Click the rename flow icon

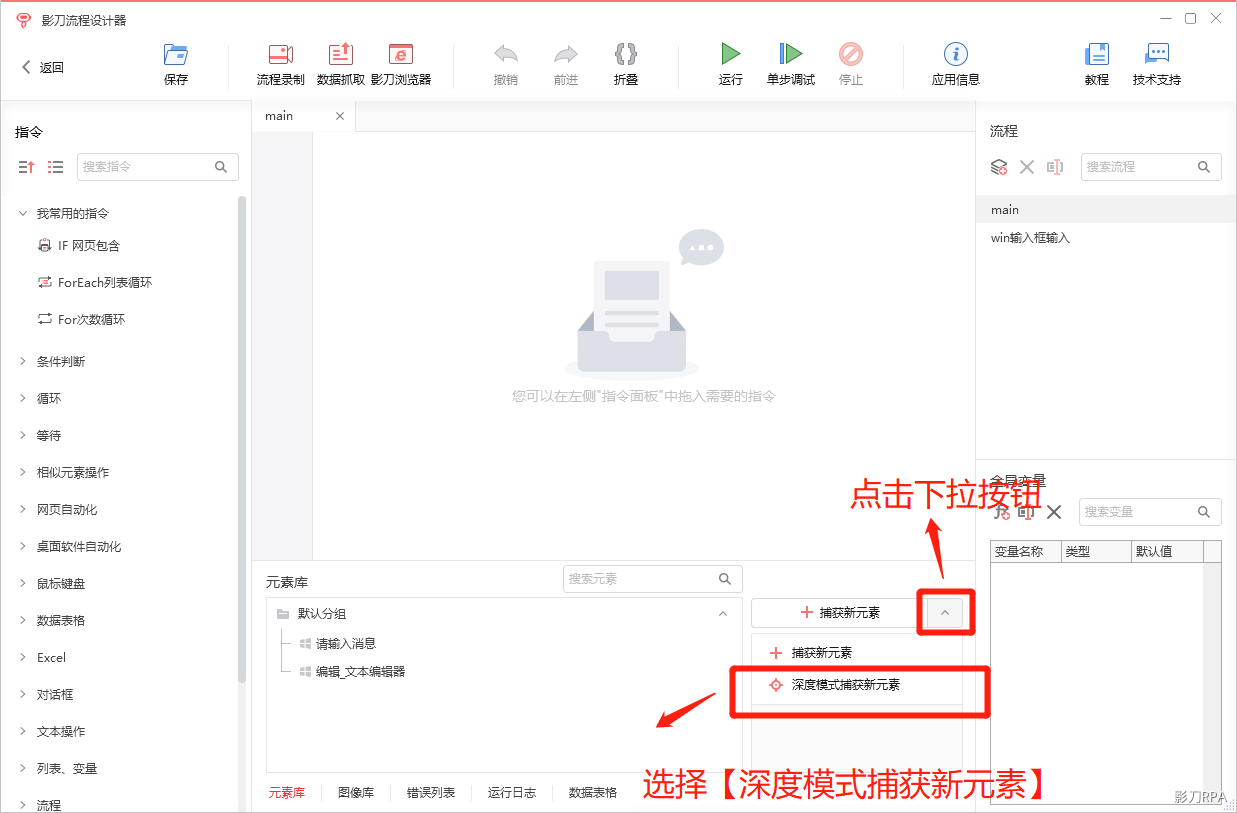[x=1055, y=167]
